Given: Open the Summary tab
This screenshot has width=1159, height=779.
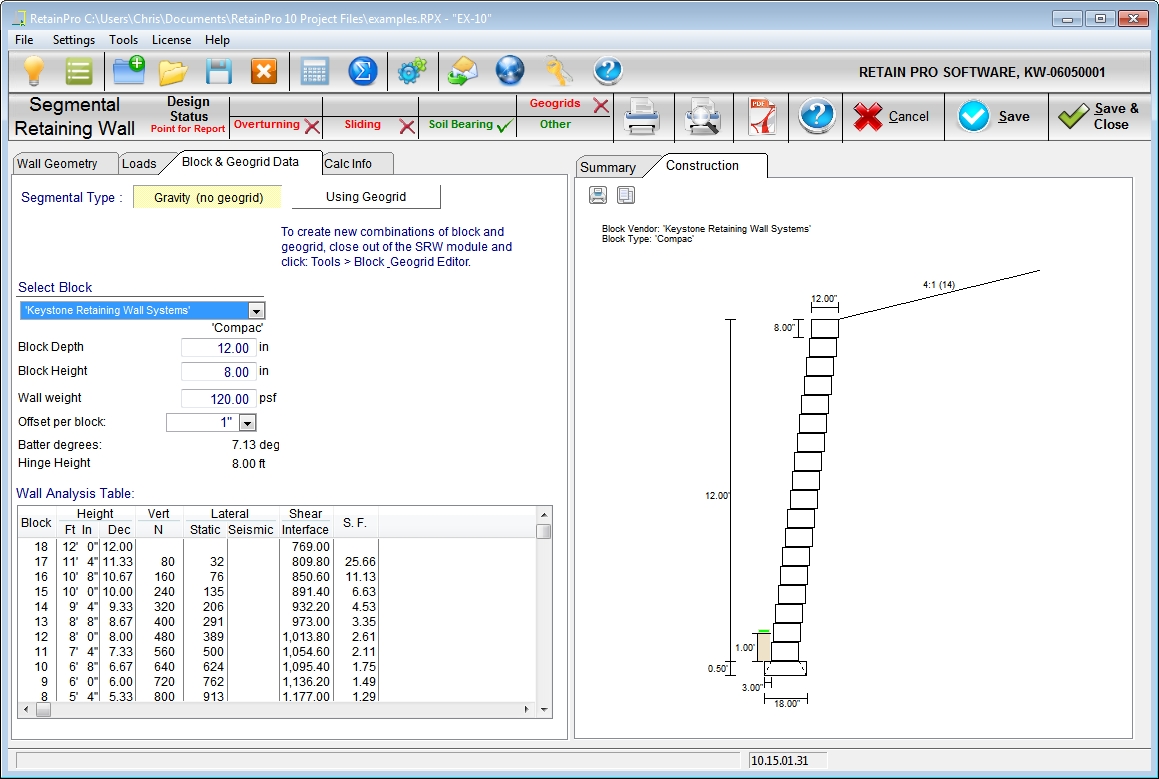Looking at the screenshot, I should click(607, 167).
